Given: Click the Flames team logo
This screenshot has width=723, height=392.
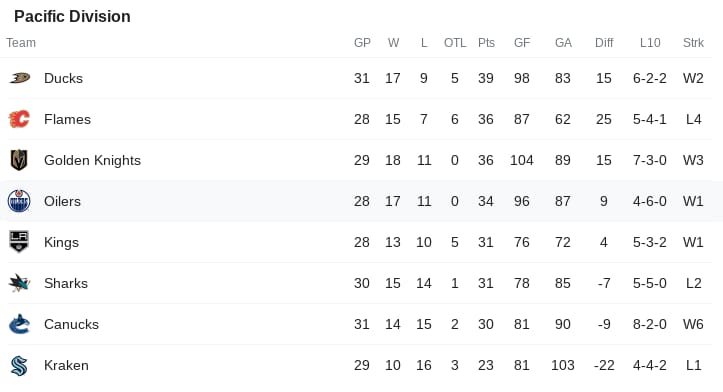Looking at the screenshot, I should (19, 119).
